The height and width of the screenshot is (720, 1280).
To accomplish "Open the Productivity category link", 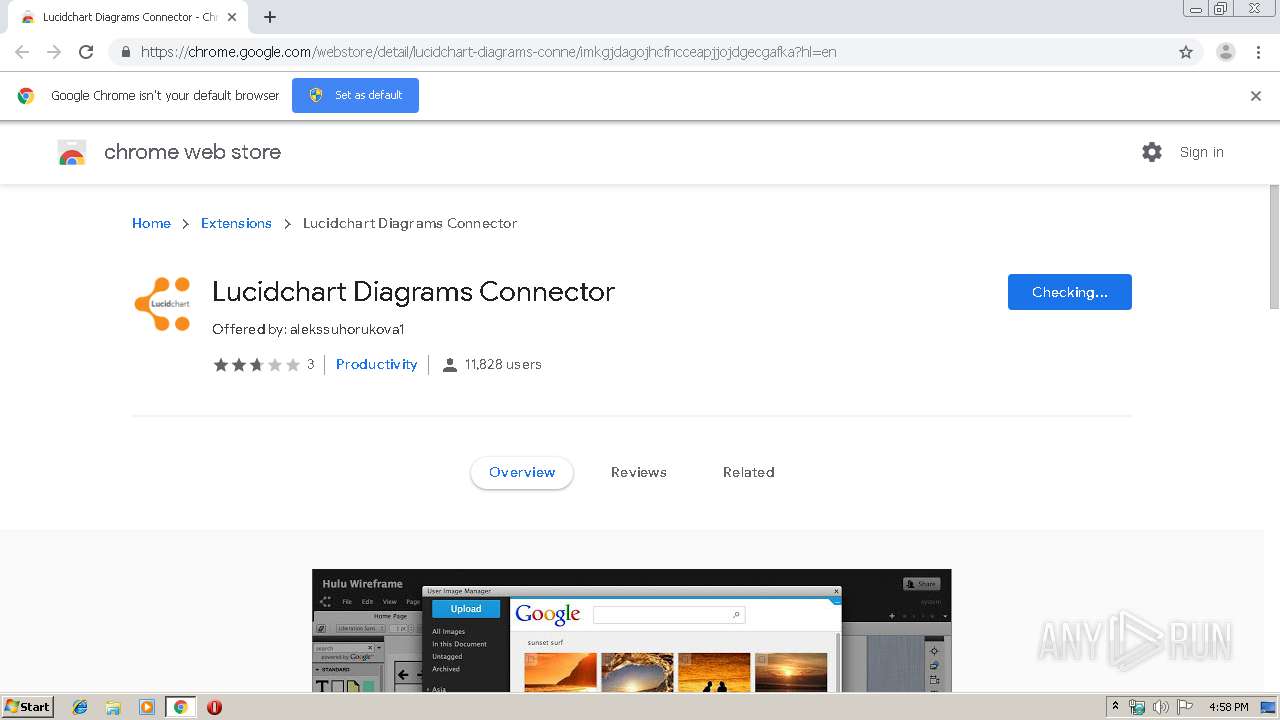I will tap(376, 364).
